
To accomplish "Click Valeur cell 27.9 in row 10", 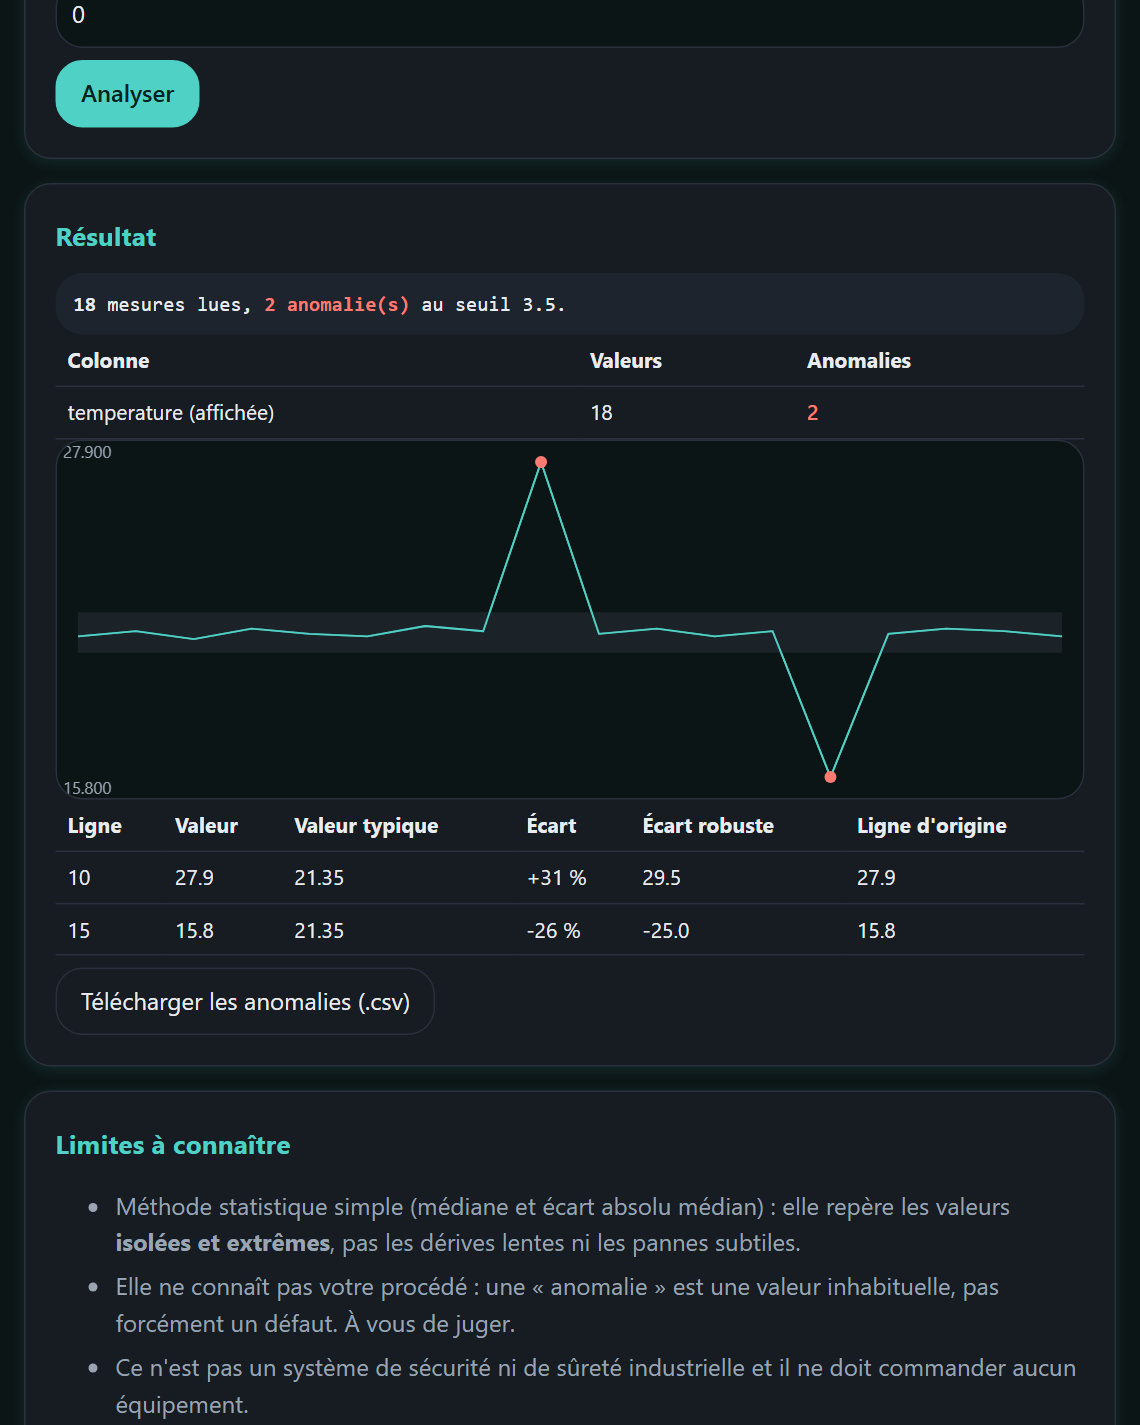I will [x=194, y=878].
